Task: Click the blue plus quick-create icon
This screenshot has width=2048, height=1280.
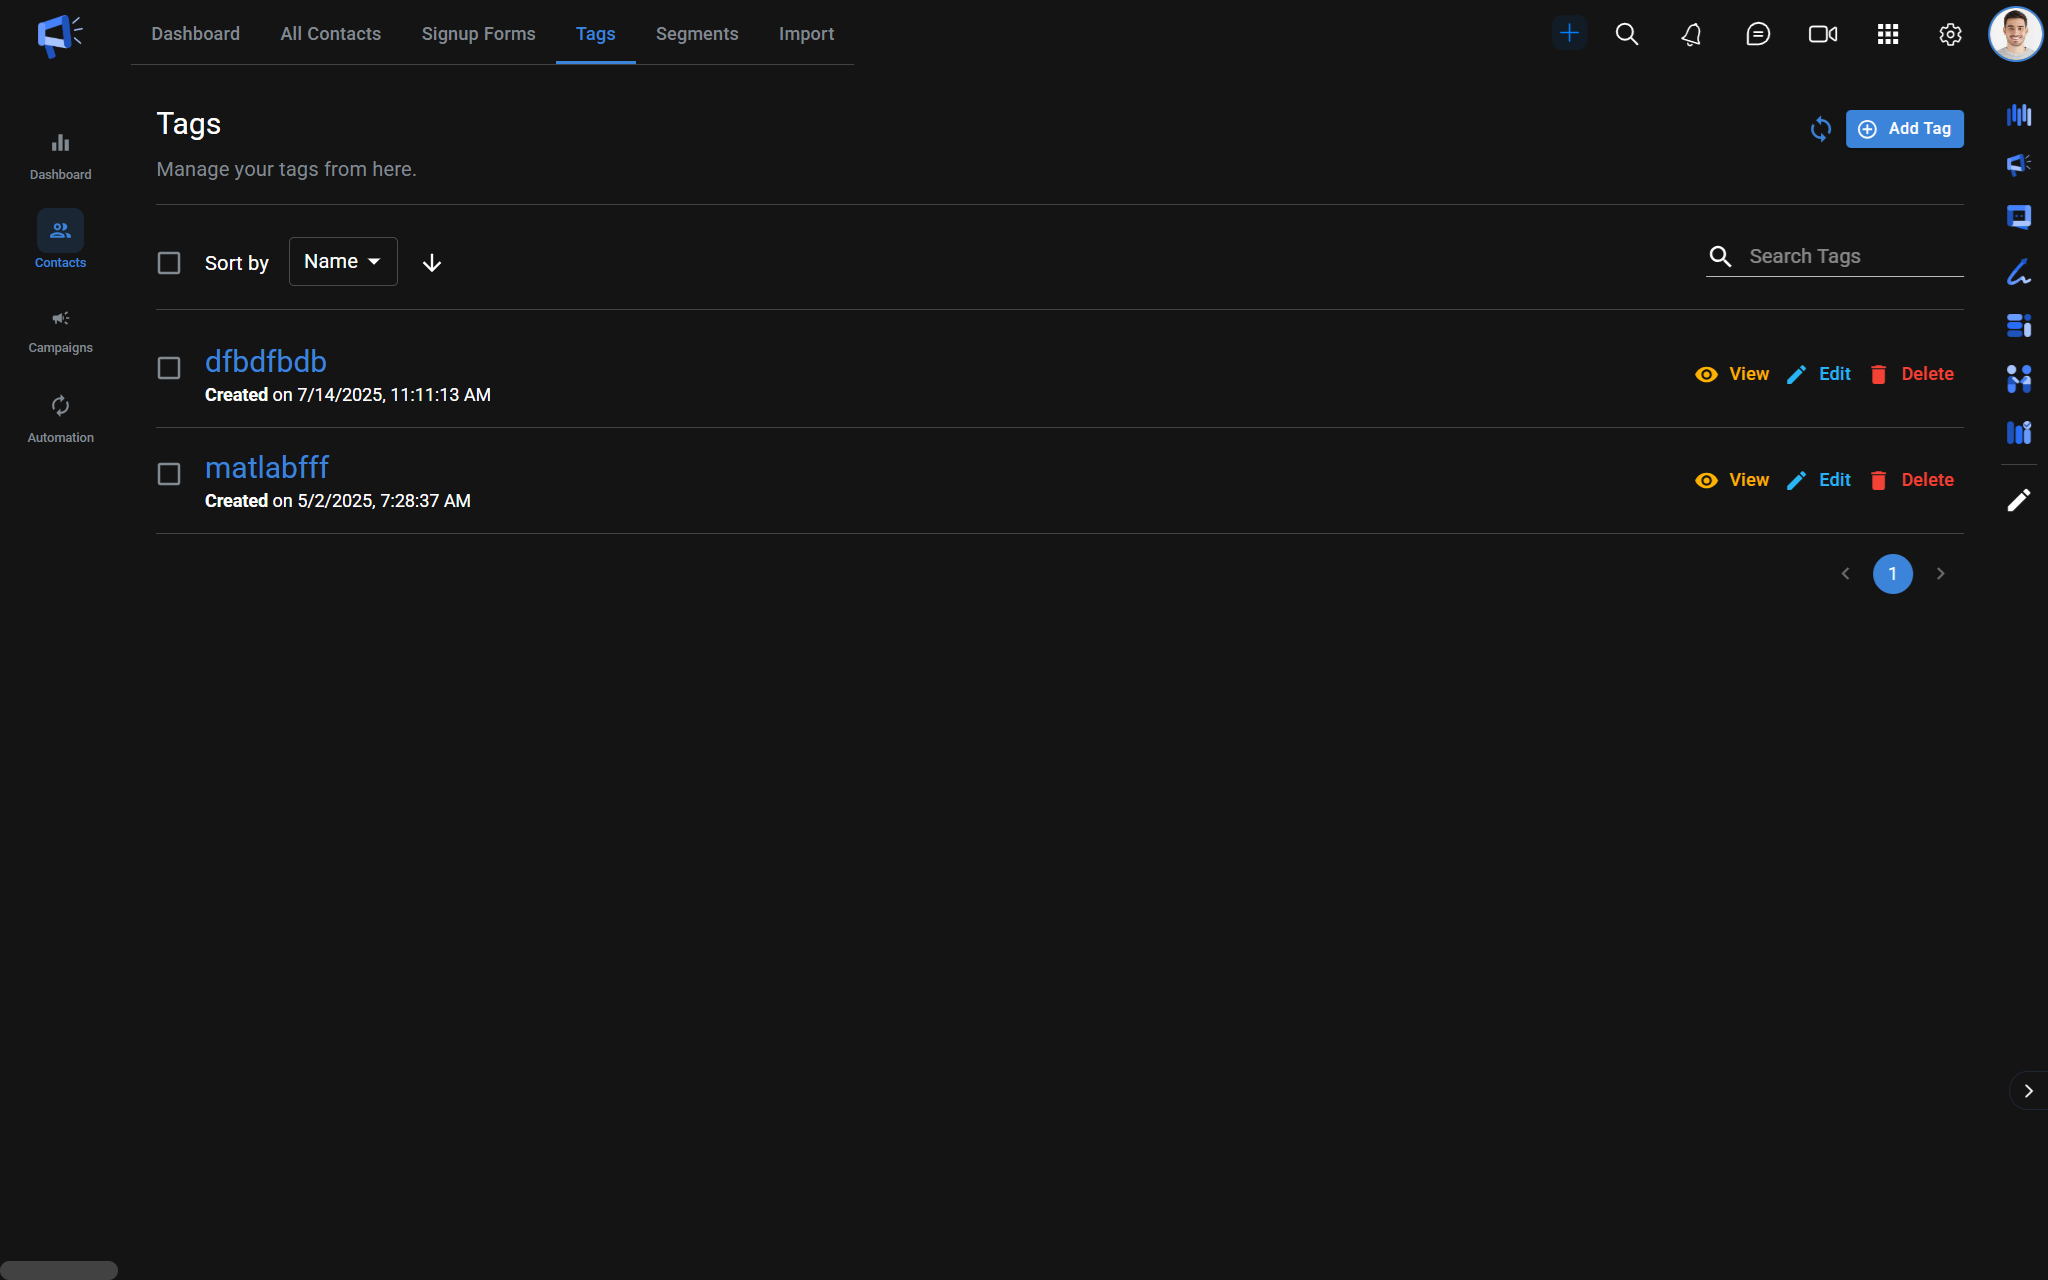Action: pos(1569,33)
